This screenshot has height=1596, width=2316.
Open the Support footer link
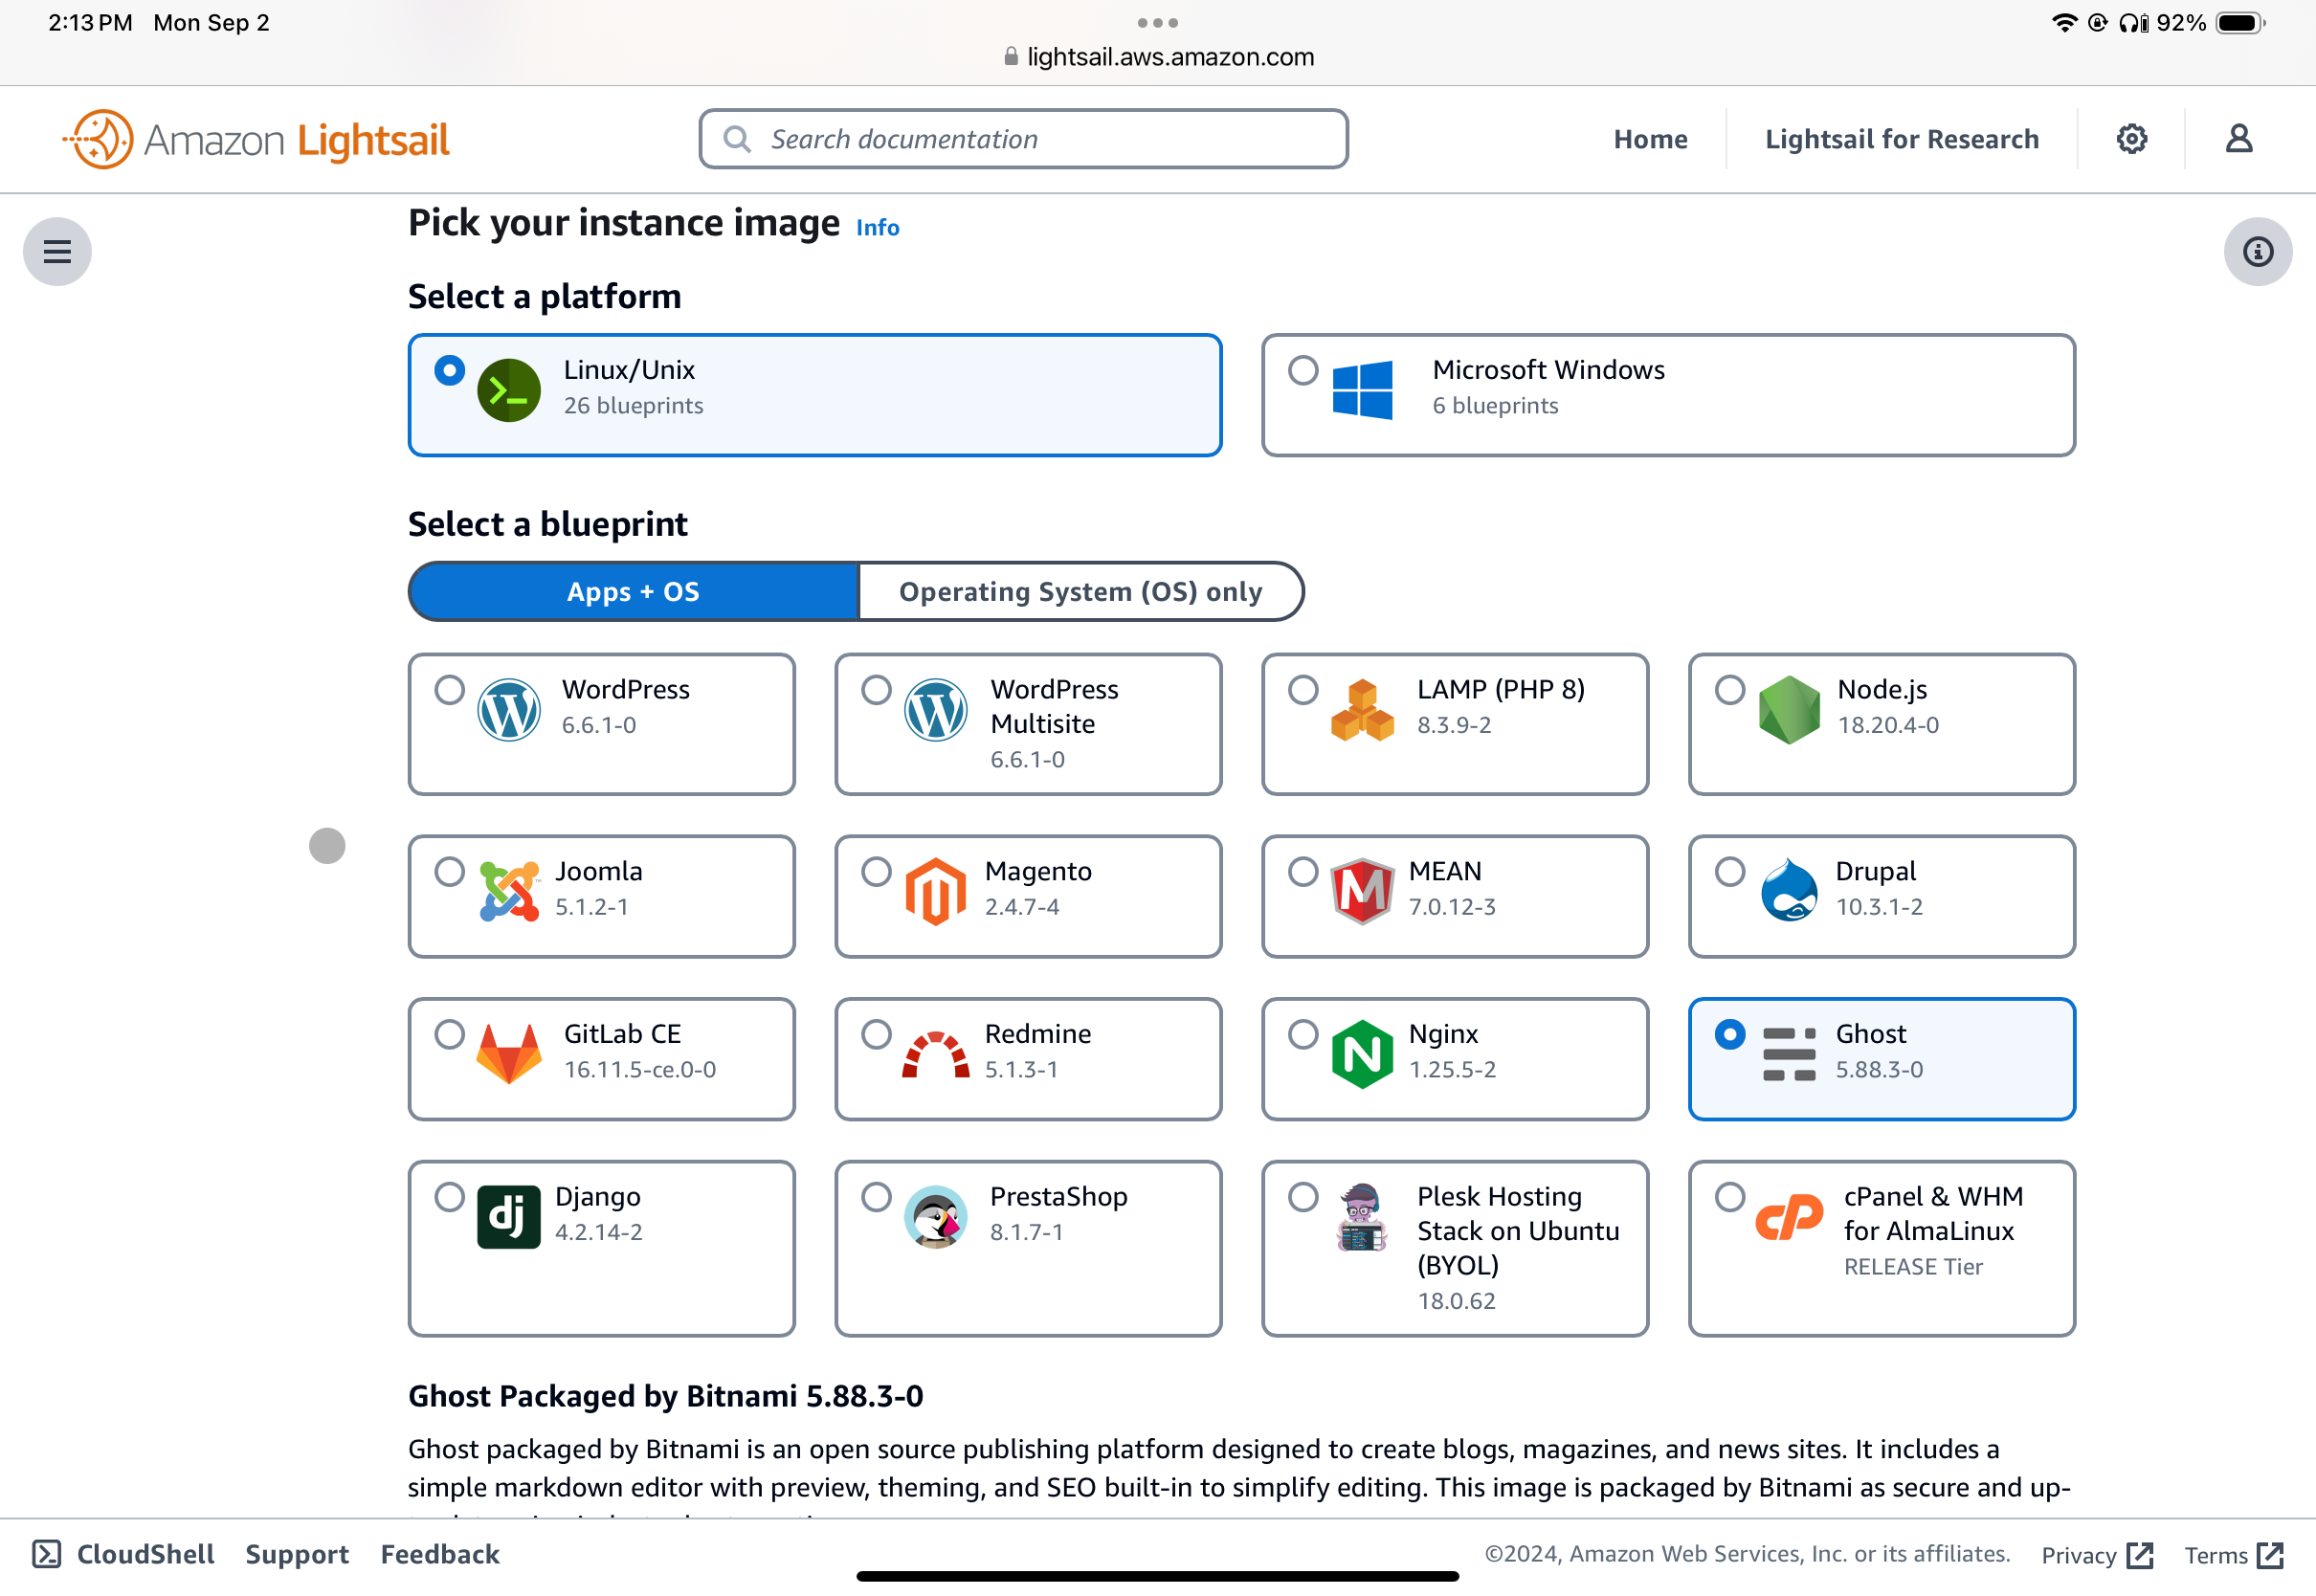click(x=297, y=1554)
